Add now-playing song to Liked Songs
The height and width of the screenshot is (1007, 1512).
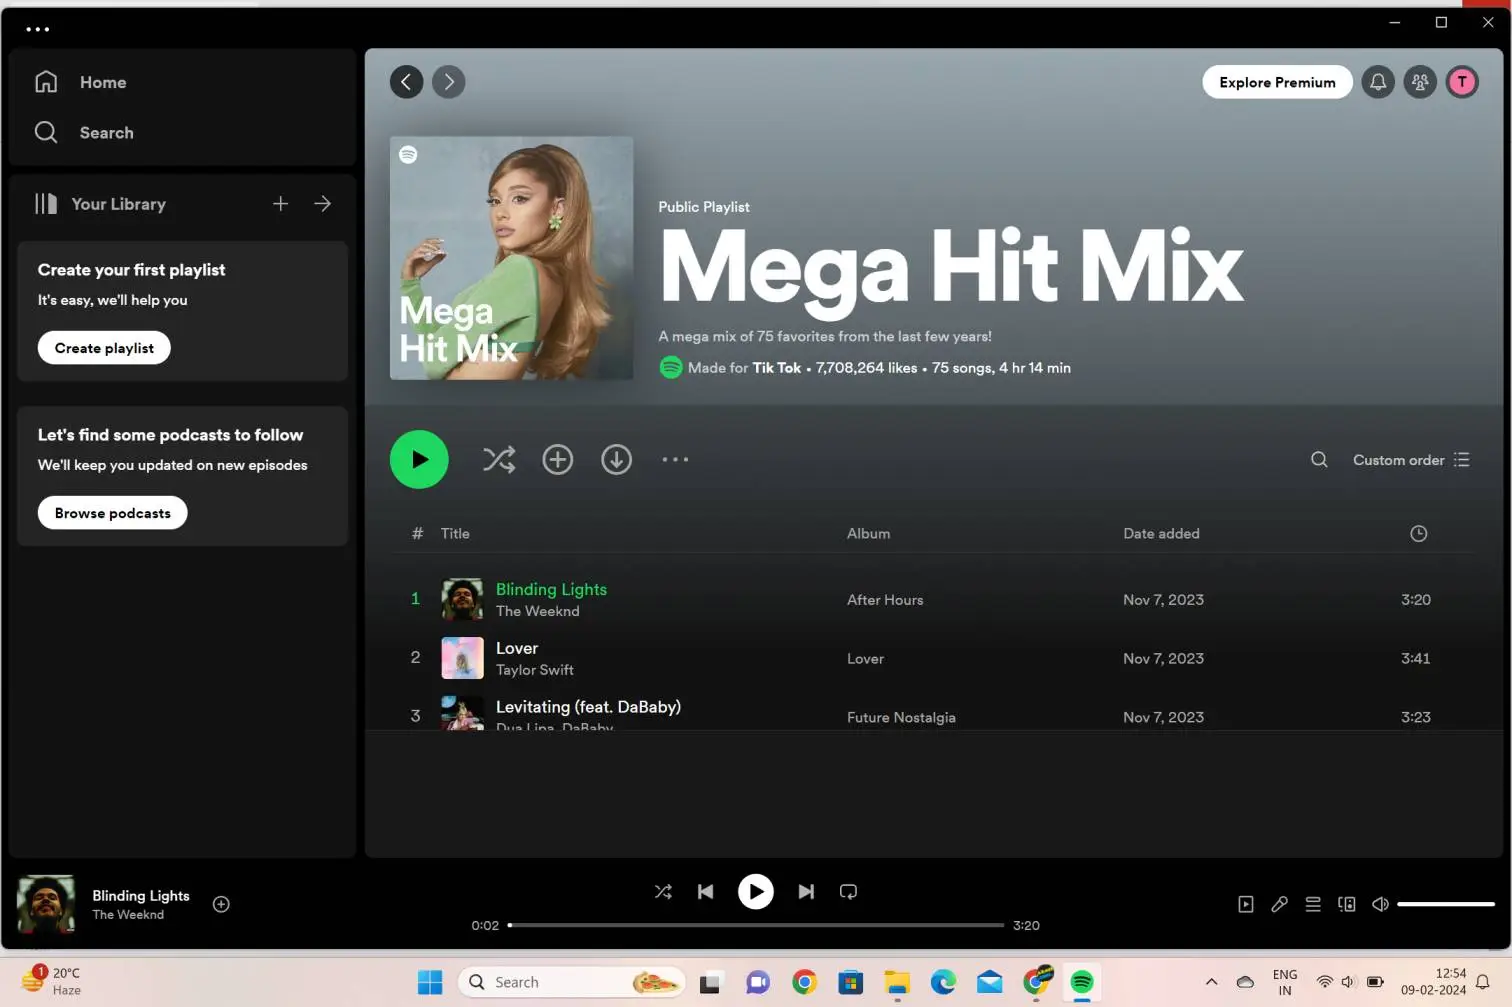pos(221,904)
